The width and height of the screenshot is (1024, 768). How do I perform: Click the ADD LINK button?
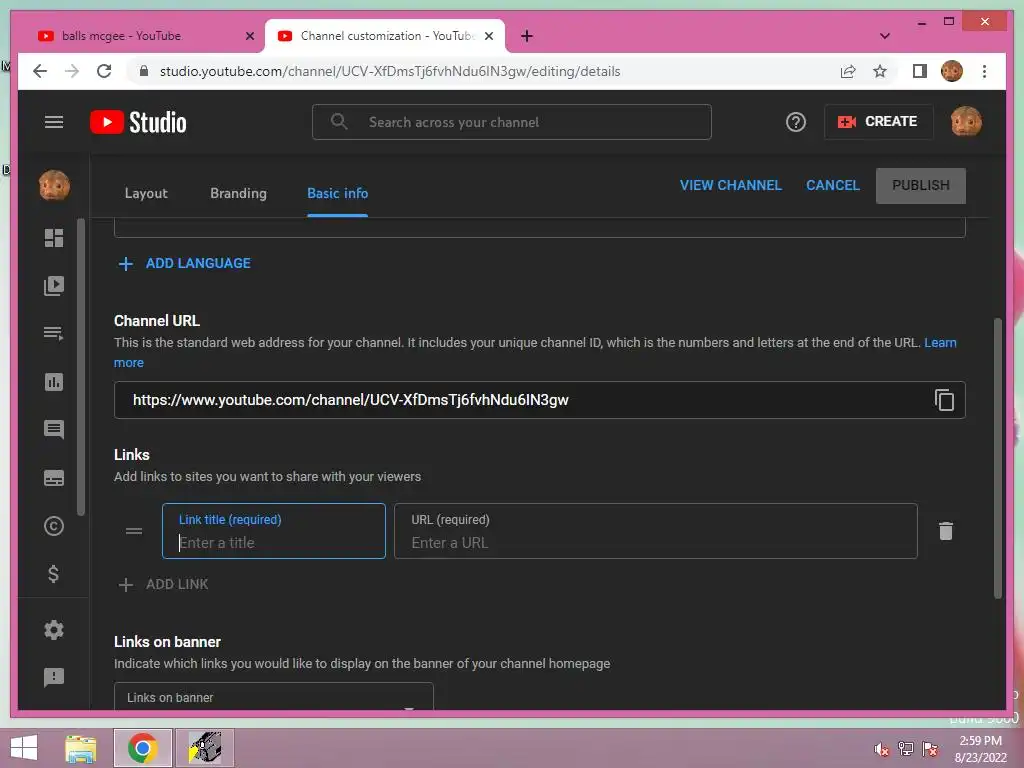click(163, 584)
